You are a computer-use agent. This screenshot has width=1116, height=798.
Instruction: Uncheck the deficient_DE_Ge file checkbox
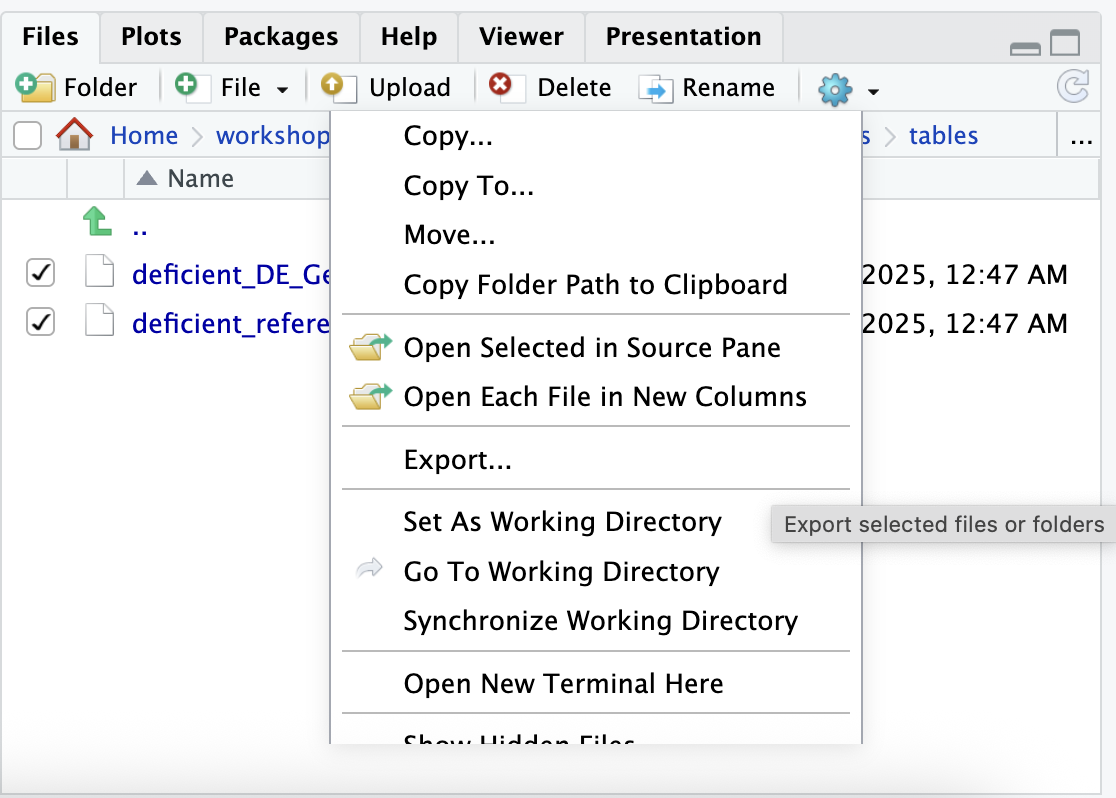[x=40, y=272]
